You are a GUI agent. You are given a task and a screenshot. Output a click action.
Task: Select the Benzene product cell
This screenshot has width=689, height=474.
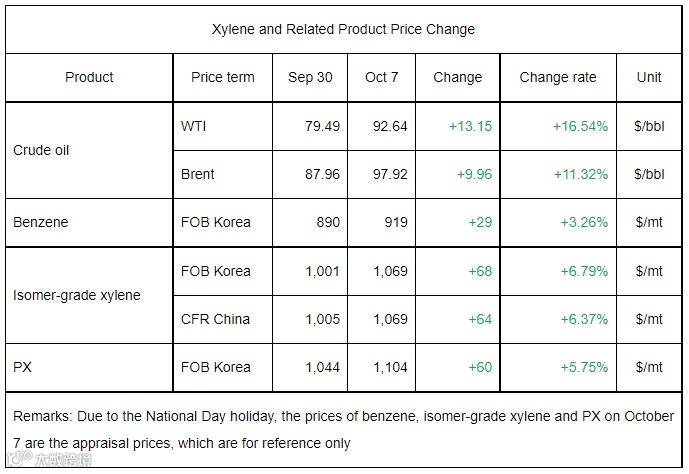pyautogui.click(x=39, y=222)
